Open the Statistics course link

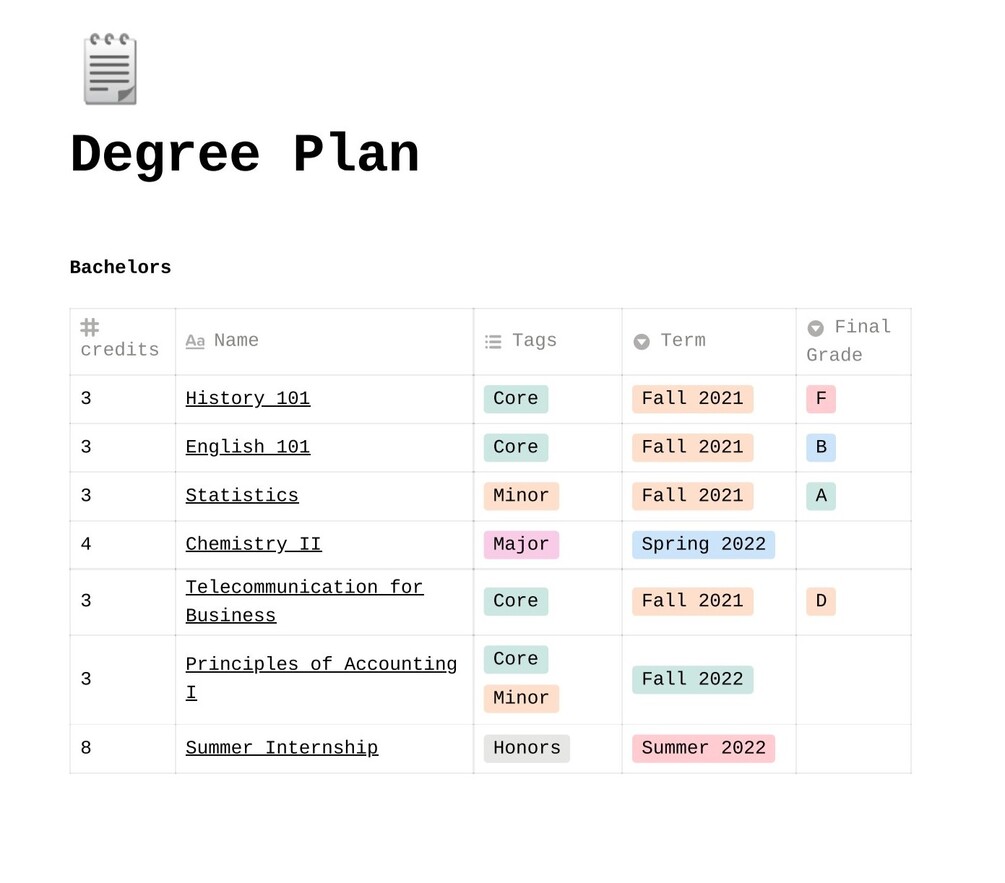click(x=242, y=495)
